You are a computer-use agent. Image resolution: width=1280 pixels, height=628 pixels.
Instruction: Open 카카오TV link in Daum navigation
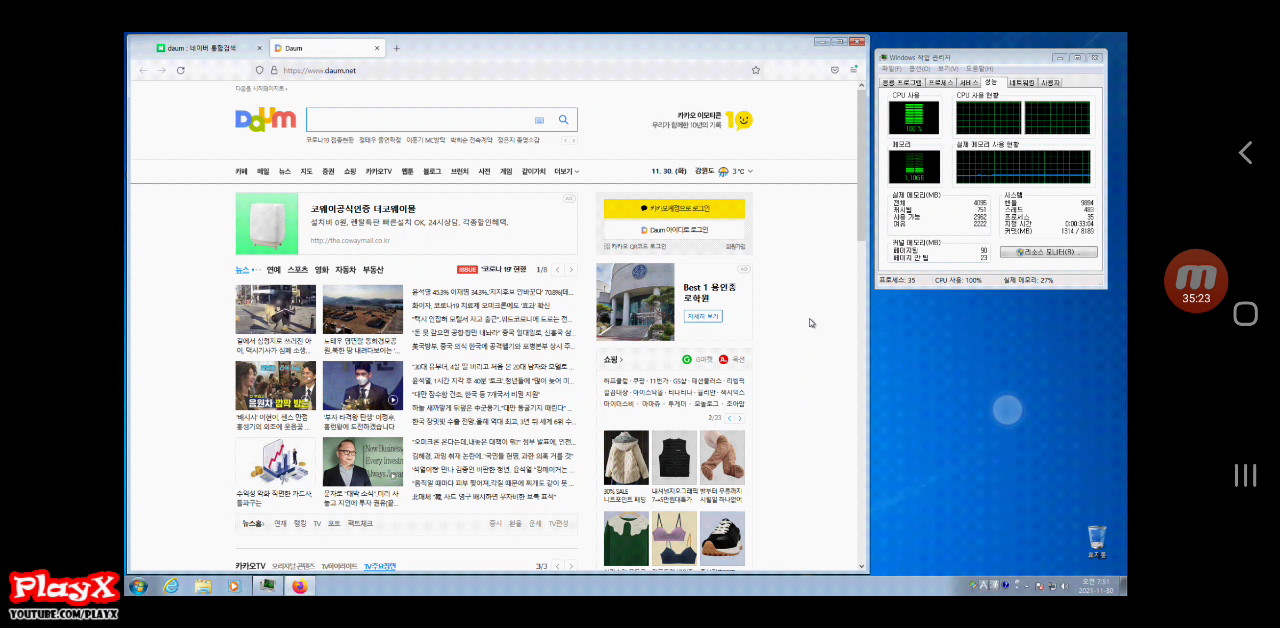coord(379,171)
